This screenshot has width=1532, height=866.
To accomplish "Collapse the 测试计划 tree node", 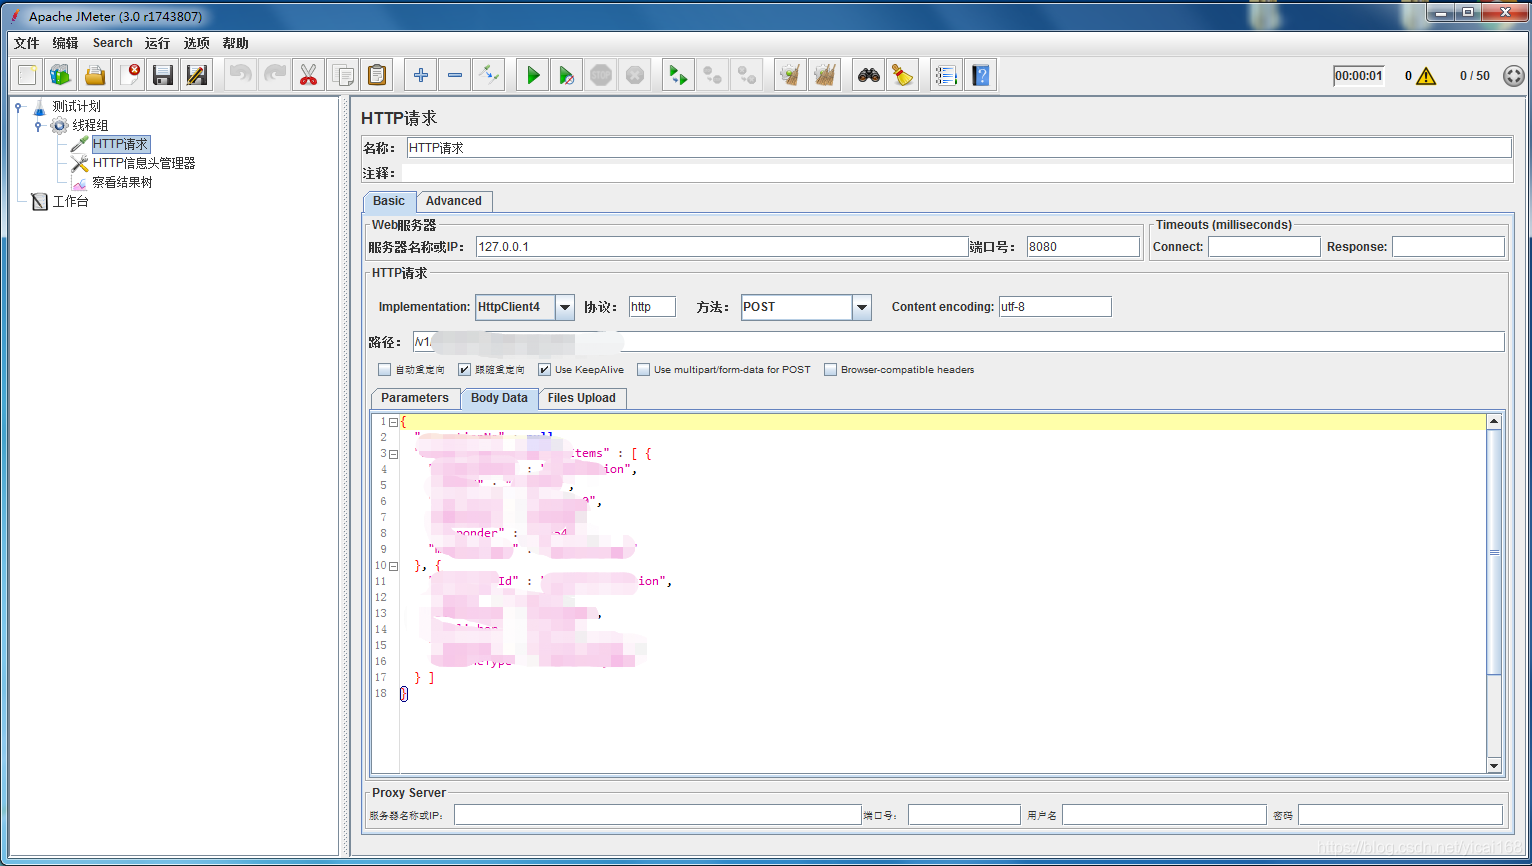I will point(19,106).
